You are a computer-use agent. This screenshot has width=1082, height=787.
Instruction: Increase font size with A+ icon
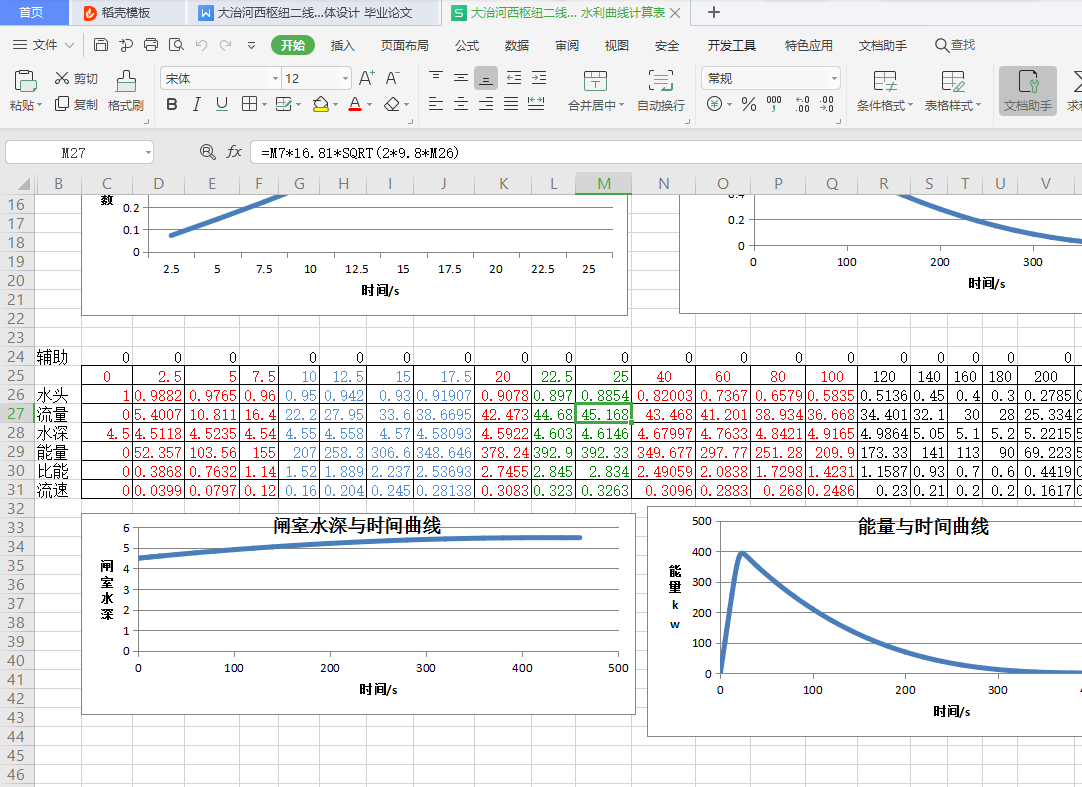tap(366, 78)
